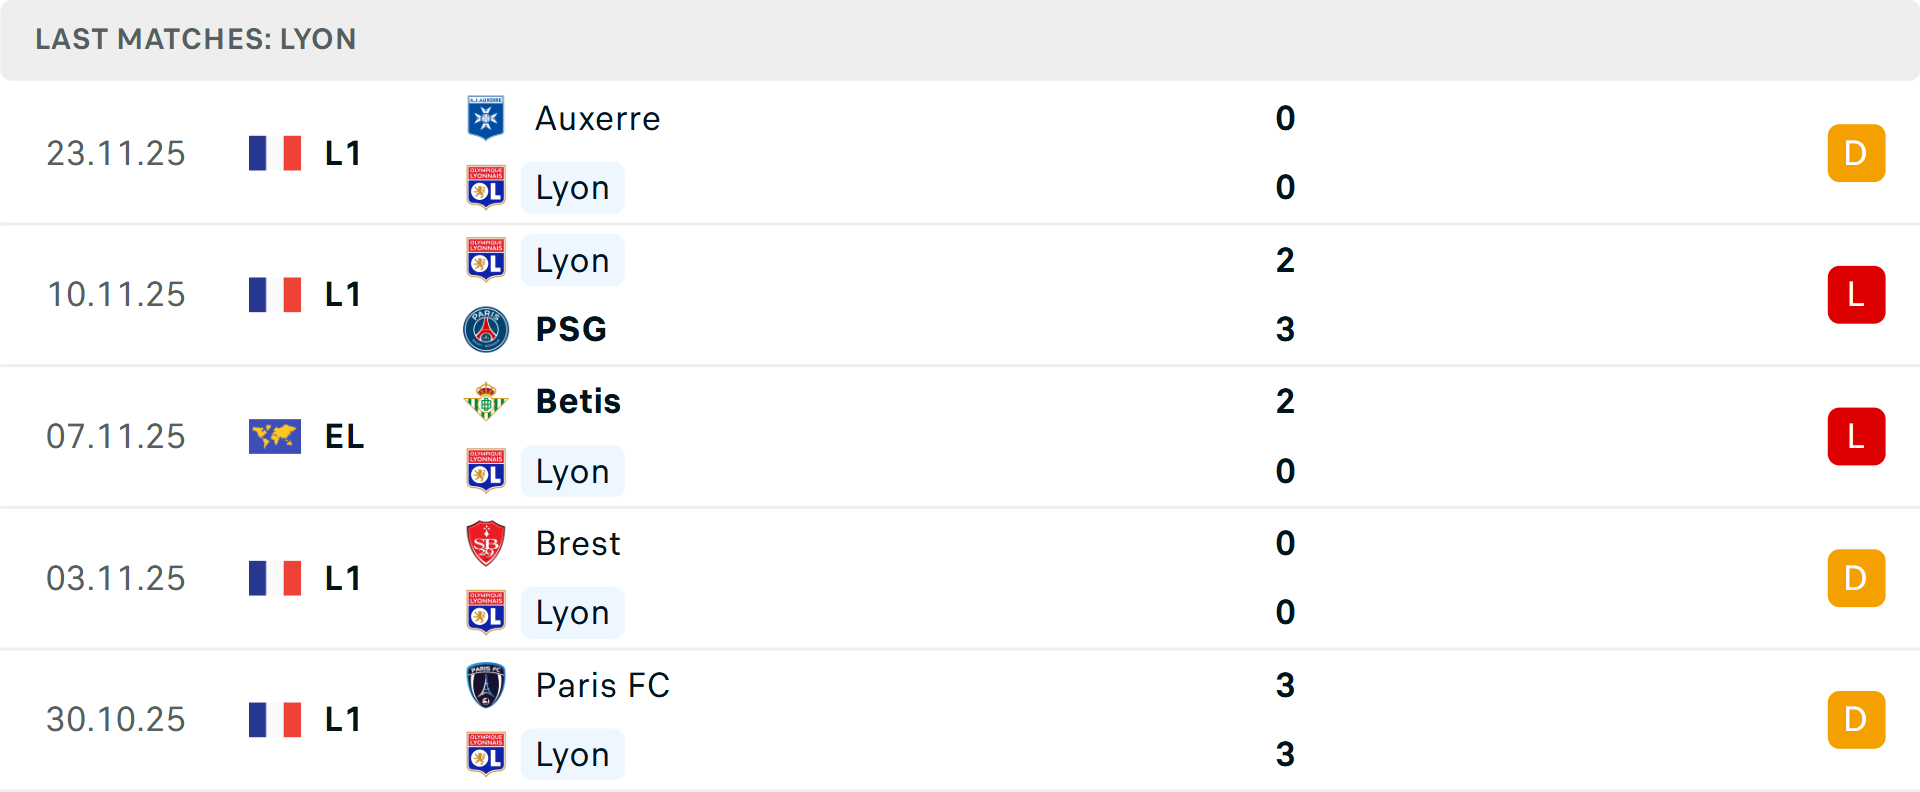
Task: Click the Paris FC club crest
Action: point(486,685)
